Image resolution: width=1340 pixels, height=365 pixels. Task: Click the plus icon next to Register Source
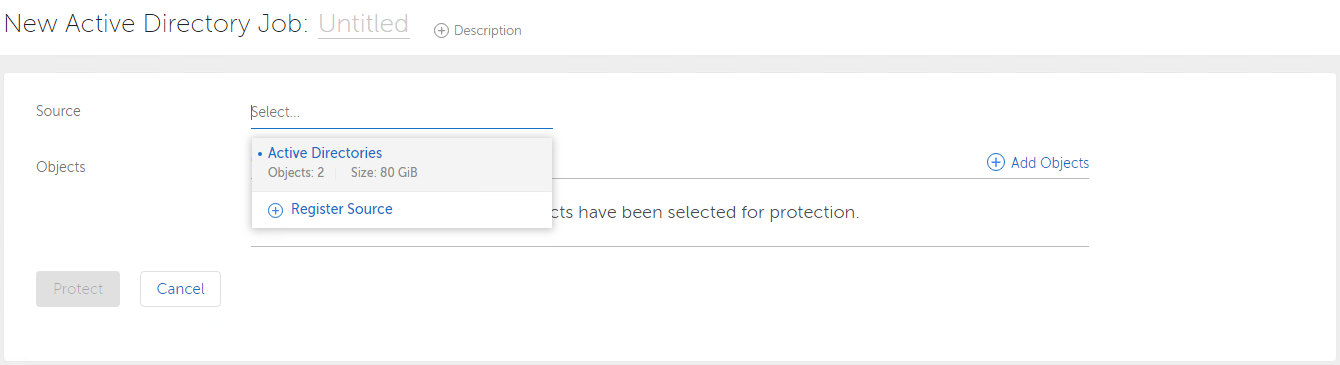pyautogui.click(x=276, y=210)
